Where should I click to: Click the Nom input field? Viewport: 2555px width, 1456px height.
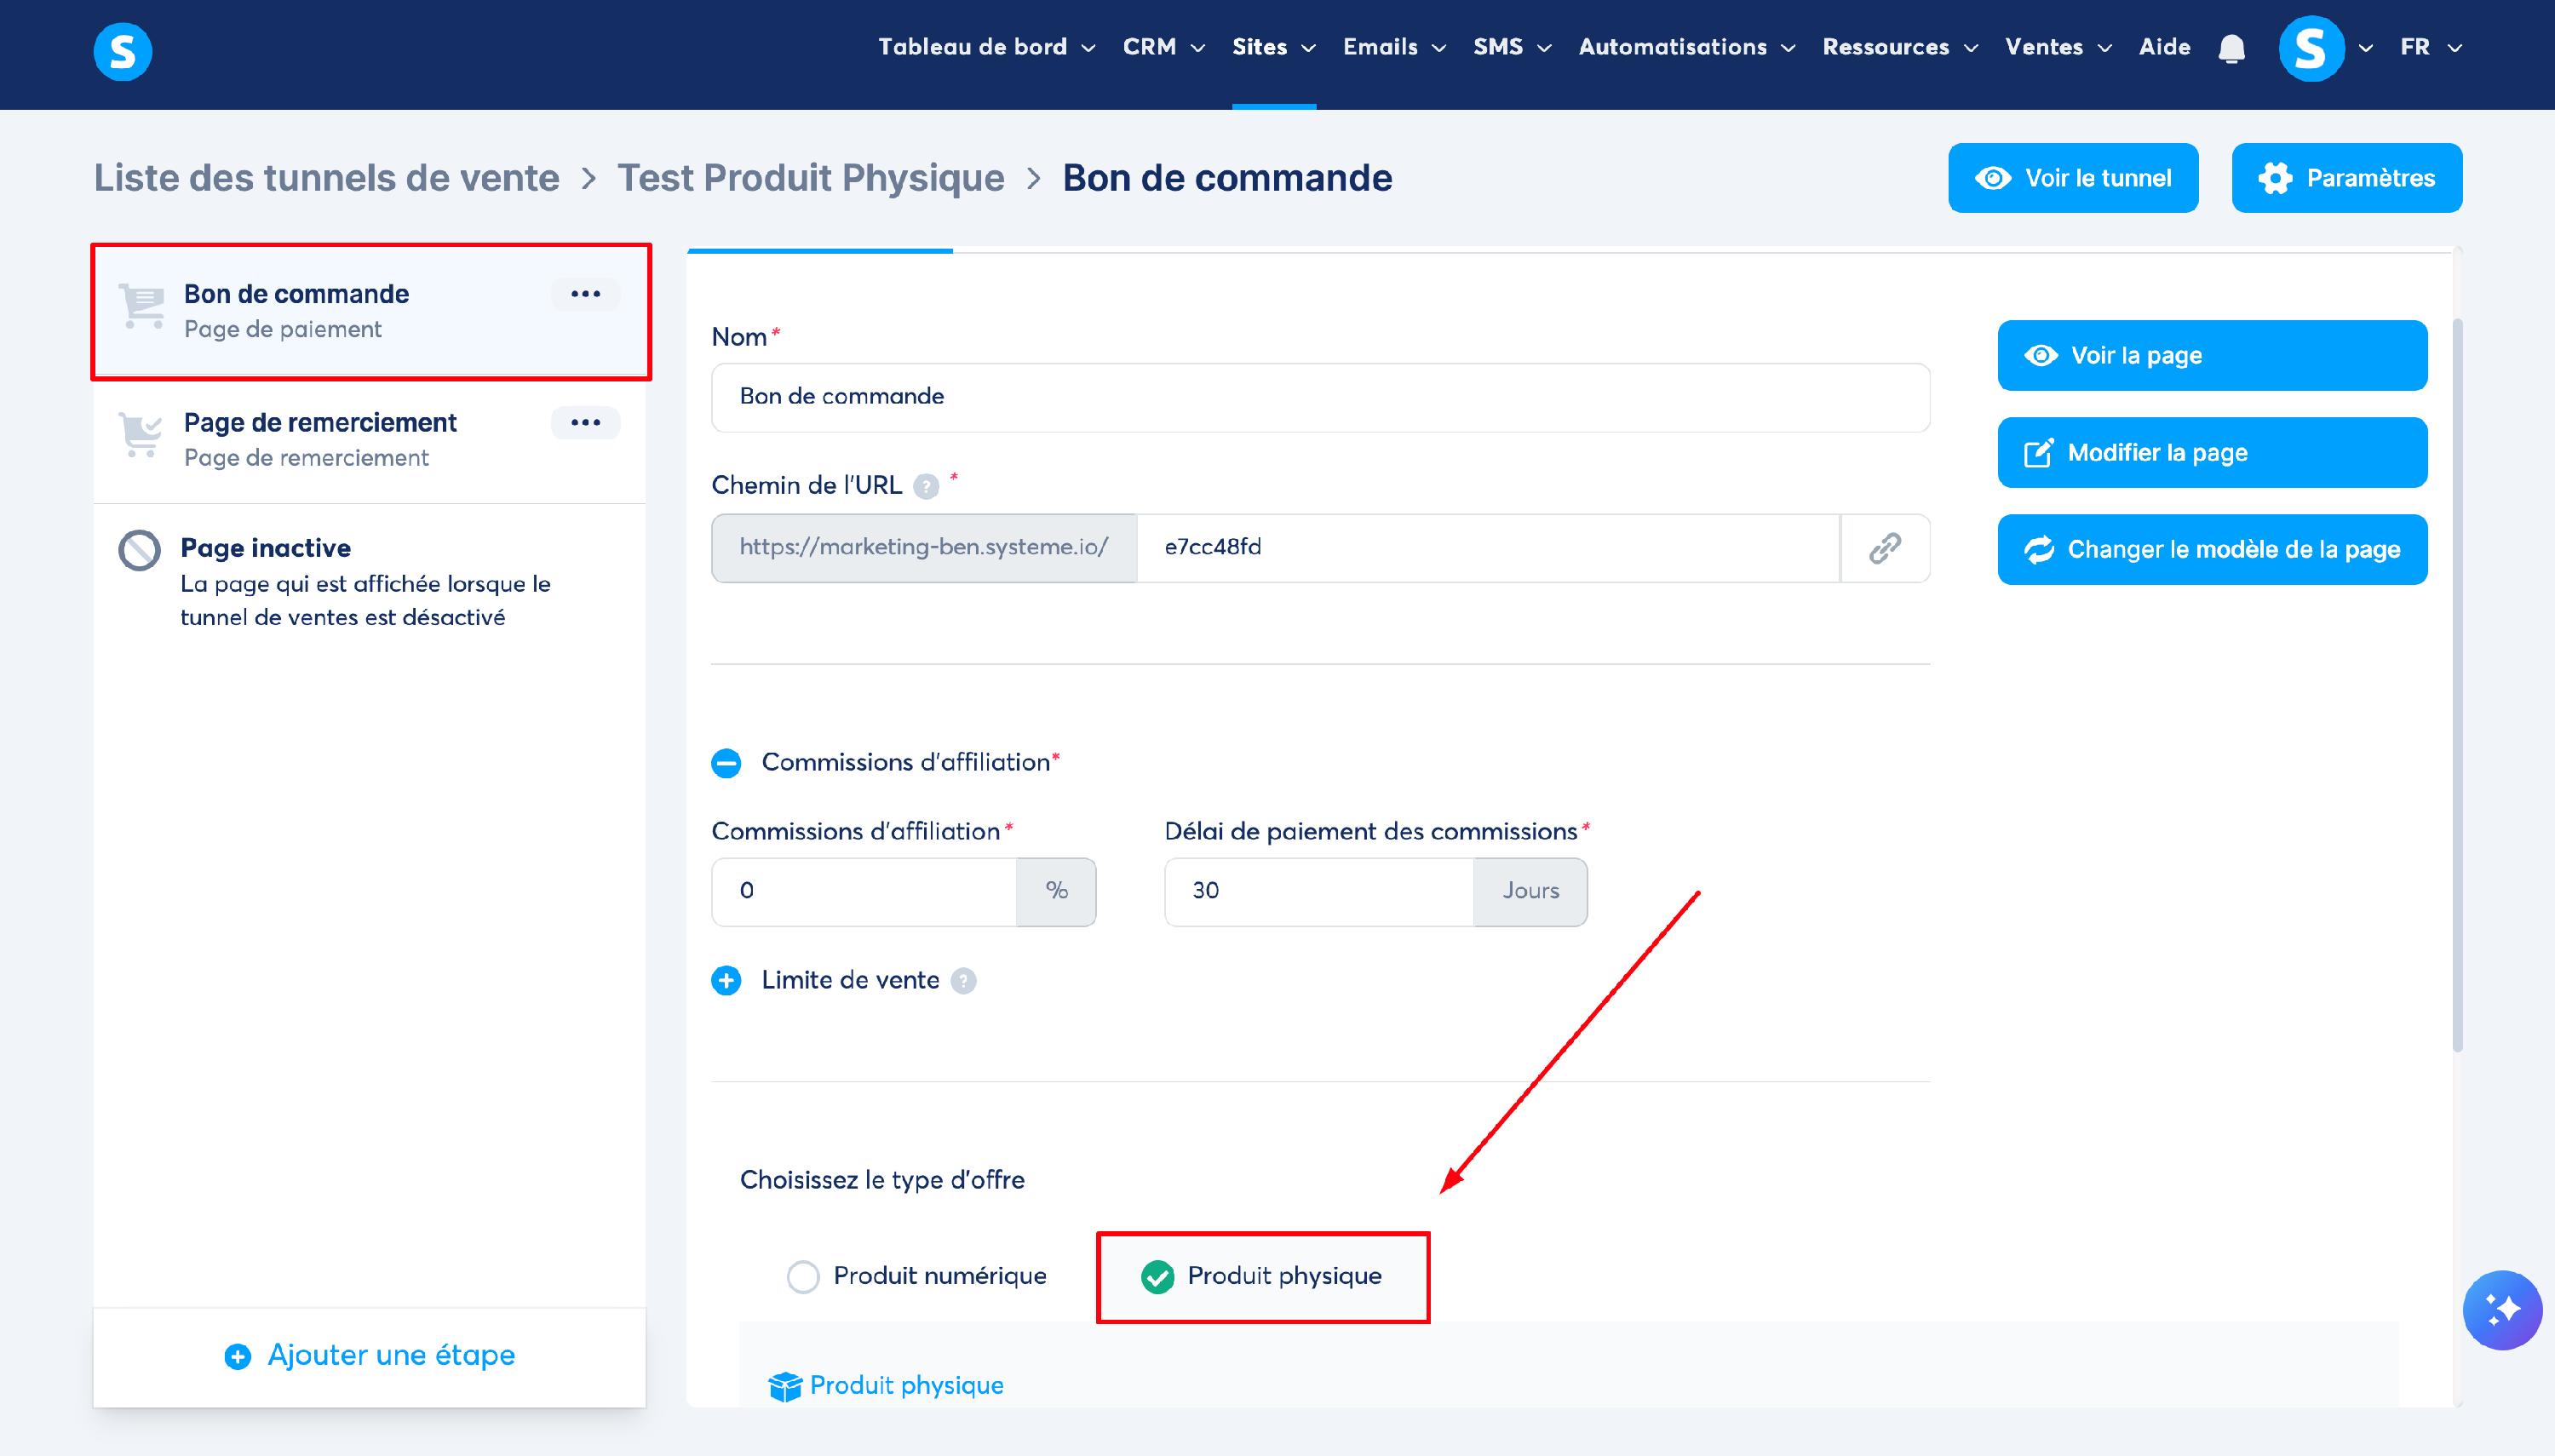point(1320,397)
